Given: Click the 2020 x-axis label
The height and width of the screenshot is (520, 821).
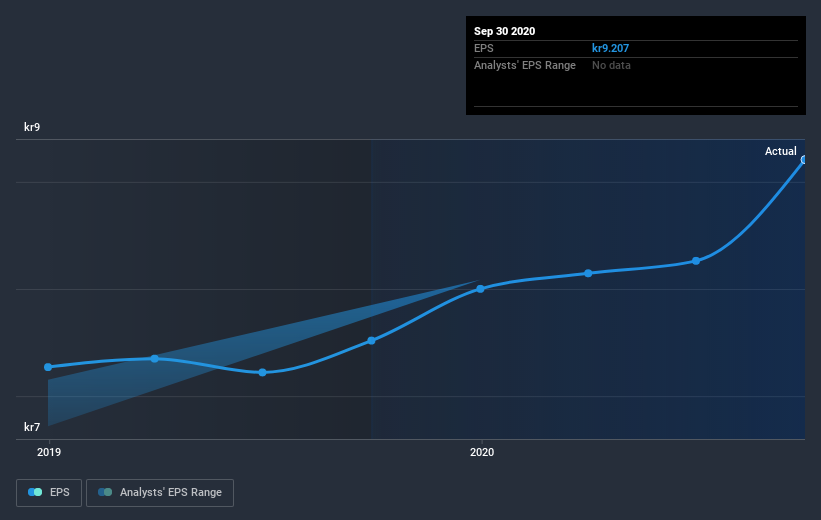Looking at the screenshot, I should (482, 452).
